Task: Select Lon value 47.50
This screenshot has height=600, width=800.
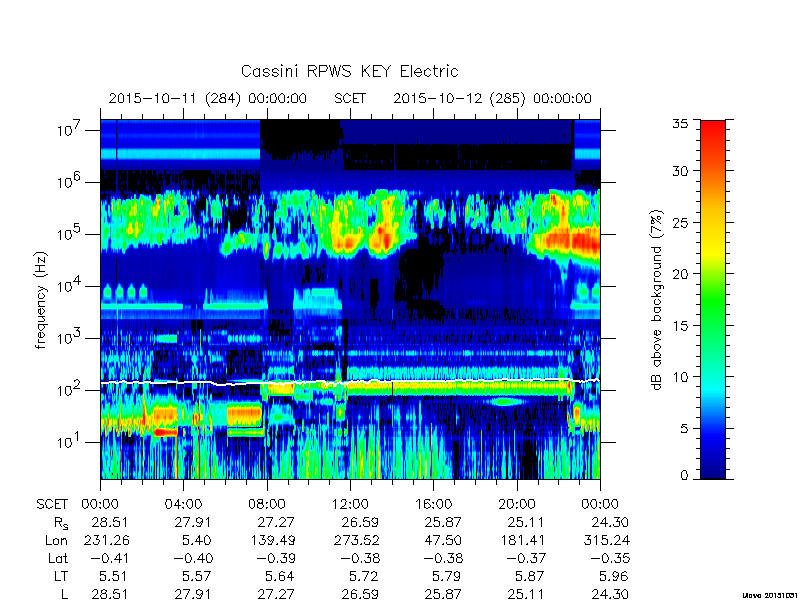Action: point(444,540)
